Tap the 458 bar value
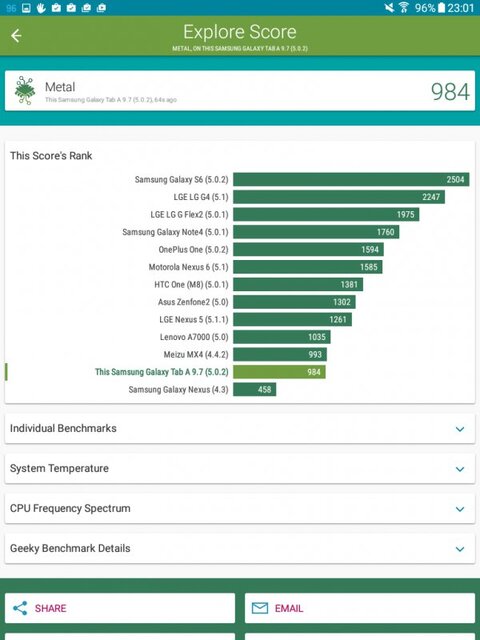 [264, 390]
